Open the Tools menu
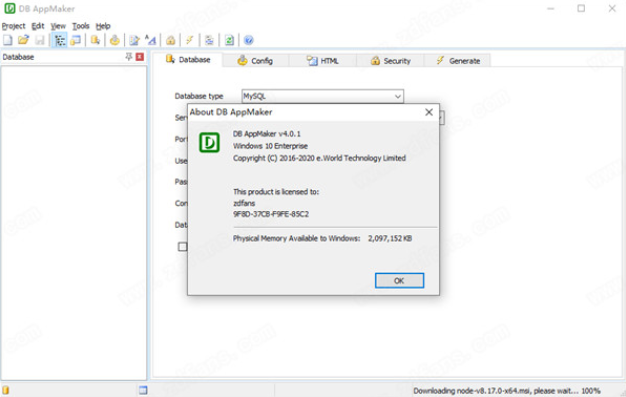This screenshot has height=397, width=626. 81,26
